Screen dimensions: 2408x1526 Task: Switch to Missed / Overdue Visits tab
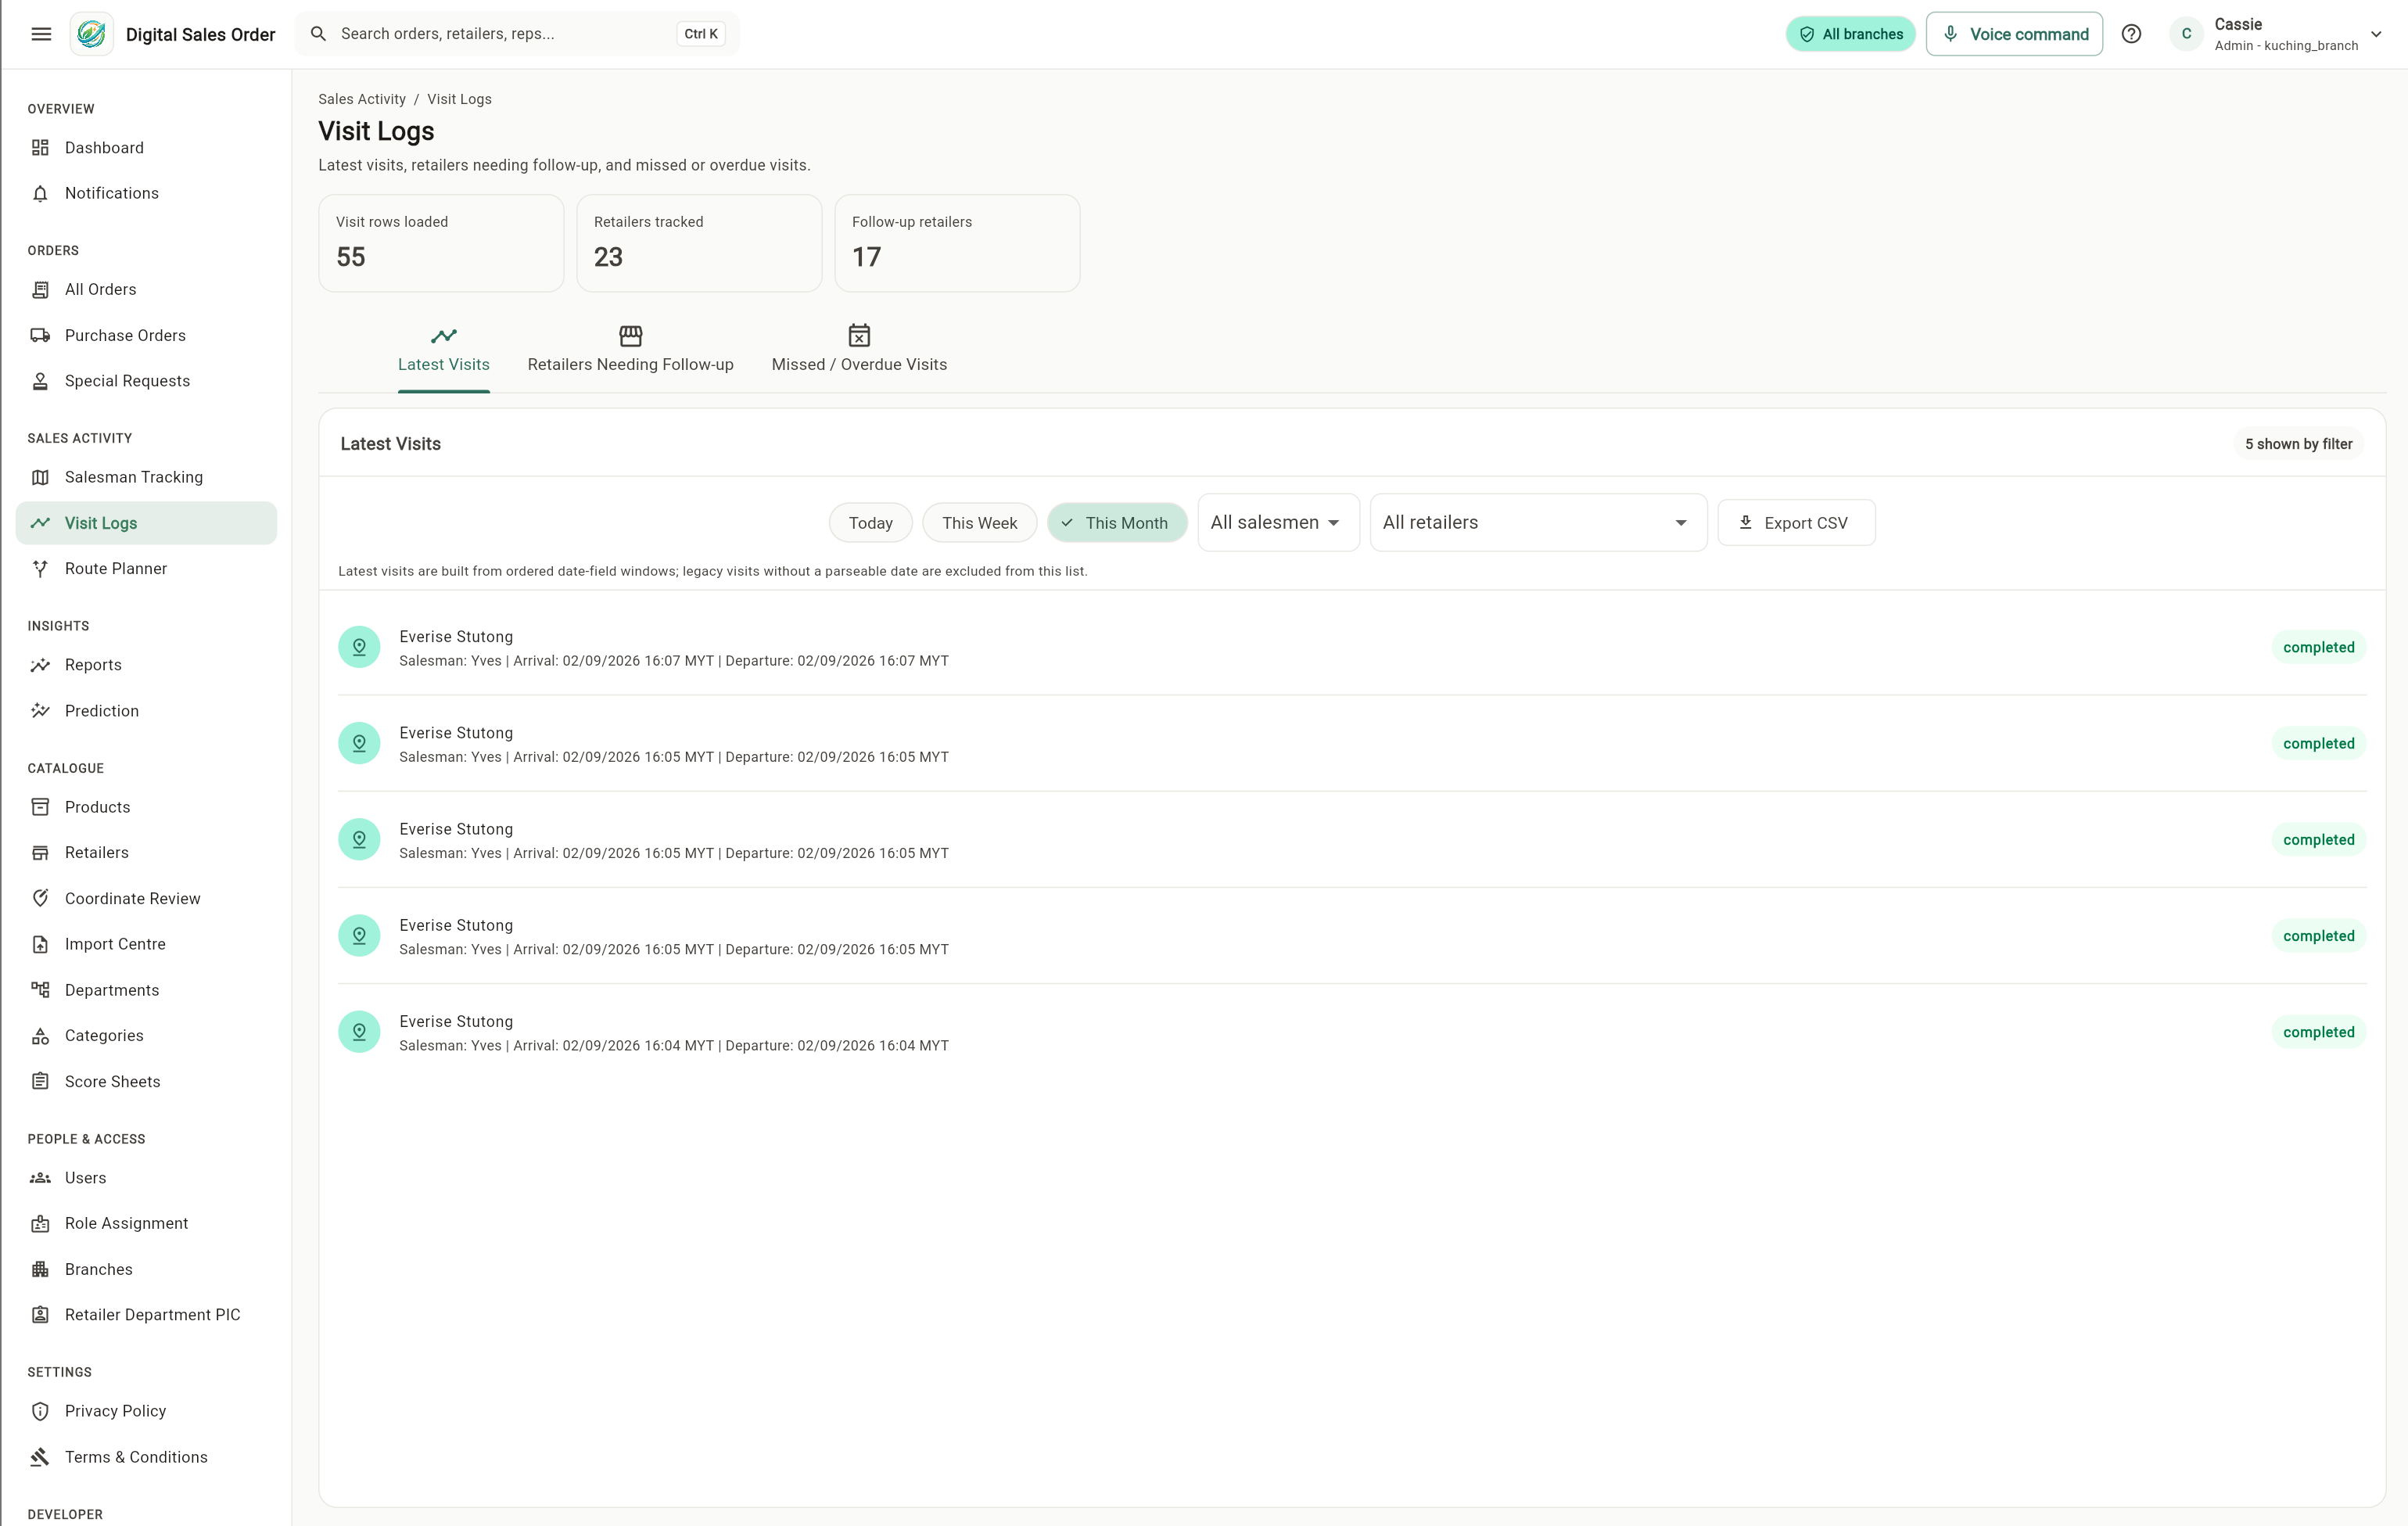point(859,351)
